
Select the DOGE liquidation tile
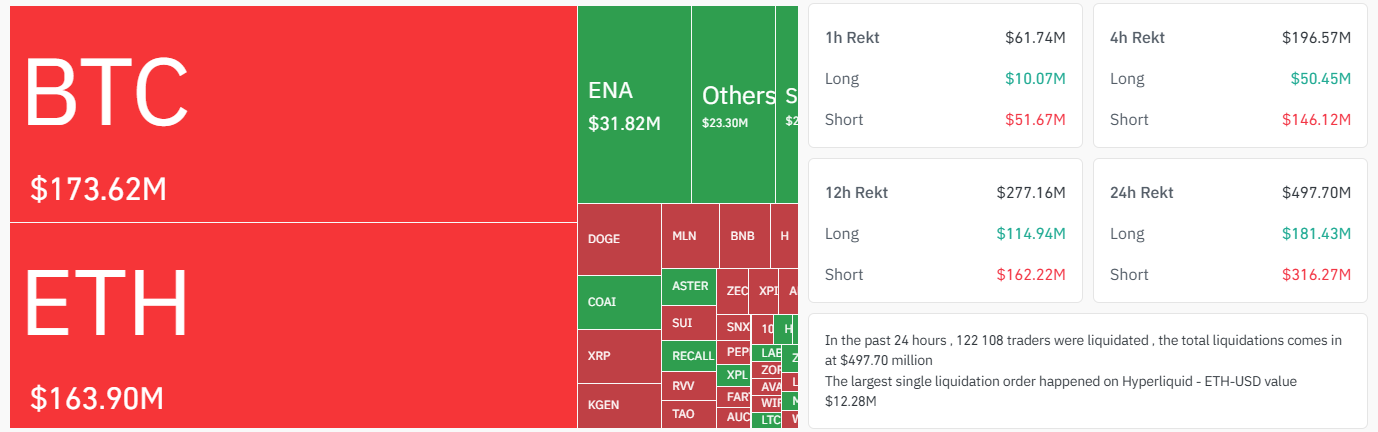(619, 239)
